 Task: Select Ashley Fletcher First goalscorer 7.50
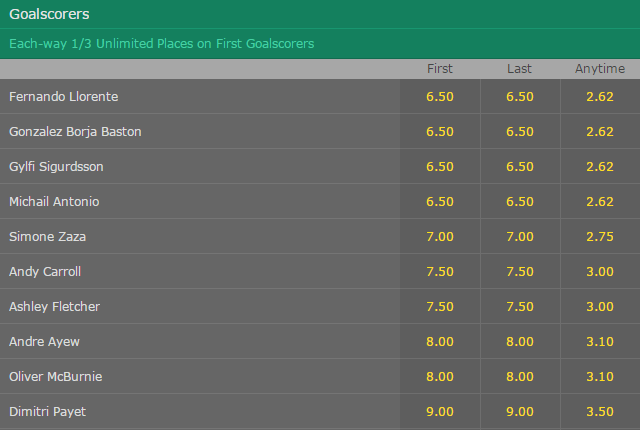click(x=440, y=307)
